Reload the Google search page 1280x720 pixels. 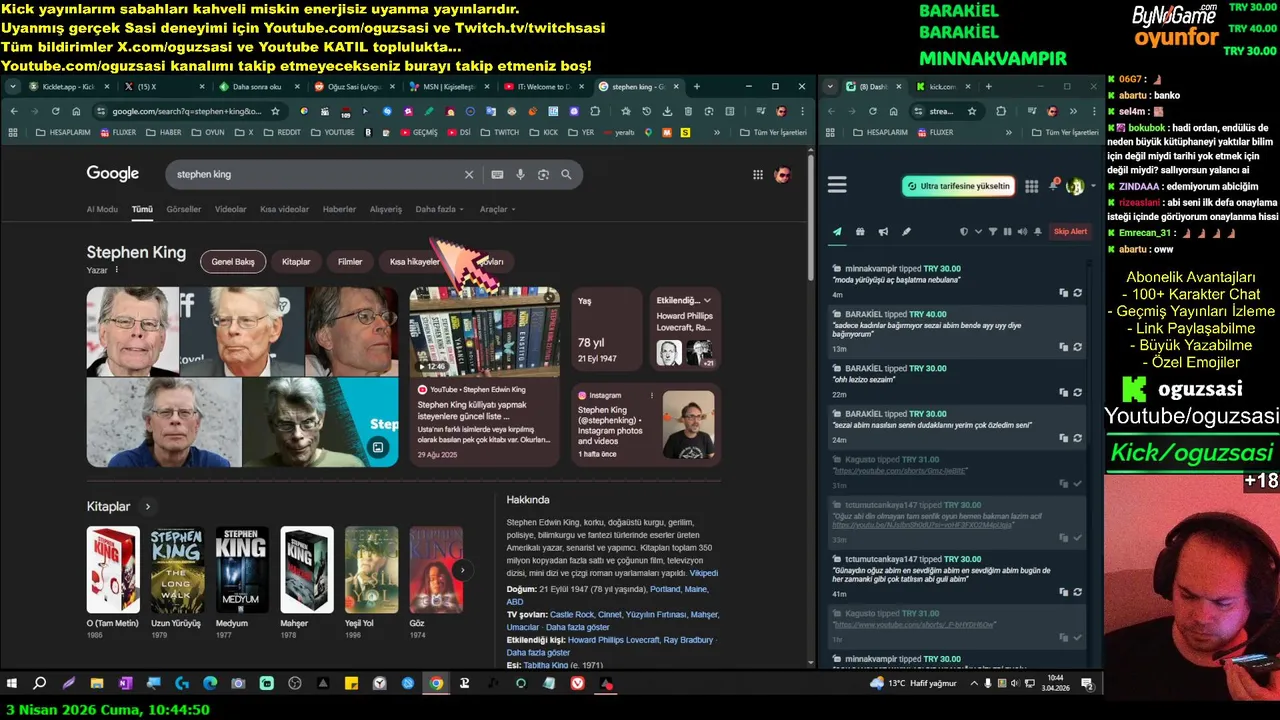coord(55,111)
